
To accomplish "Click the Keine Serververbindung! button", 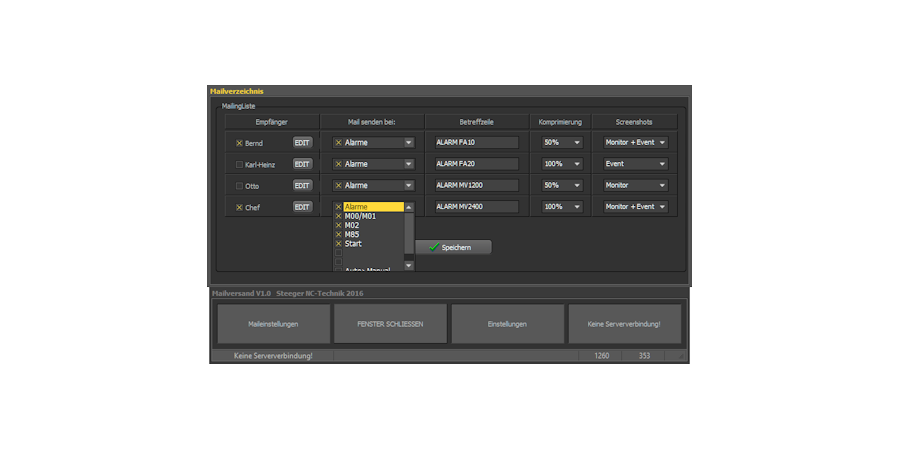I will click(x=624, y=324).
